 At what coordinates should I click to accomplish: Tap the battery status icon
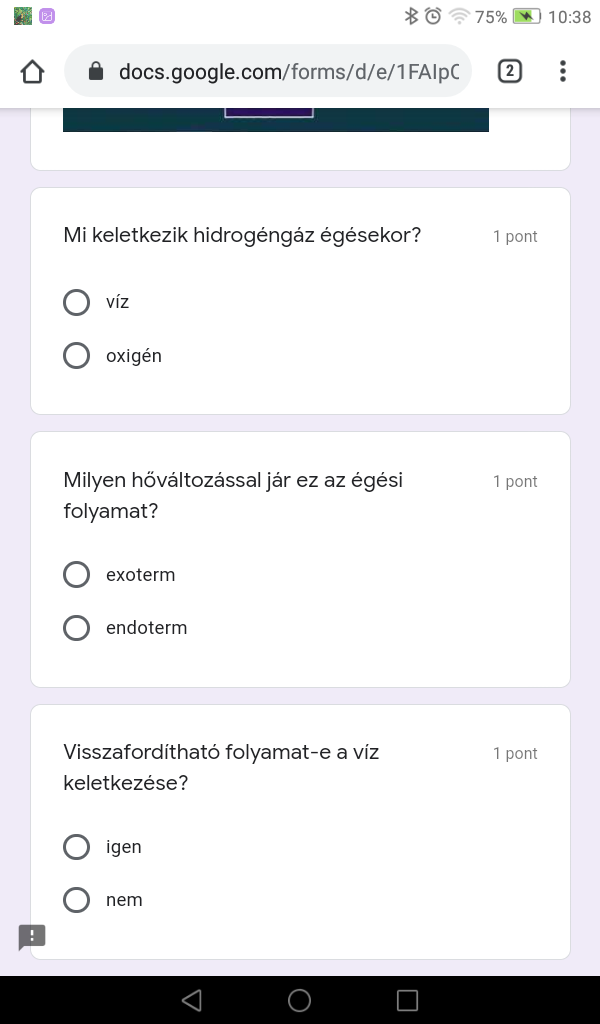point(526,16)
